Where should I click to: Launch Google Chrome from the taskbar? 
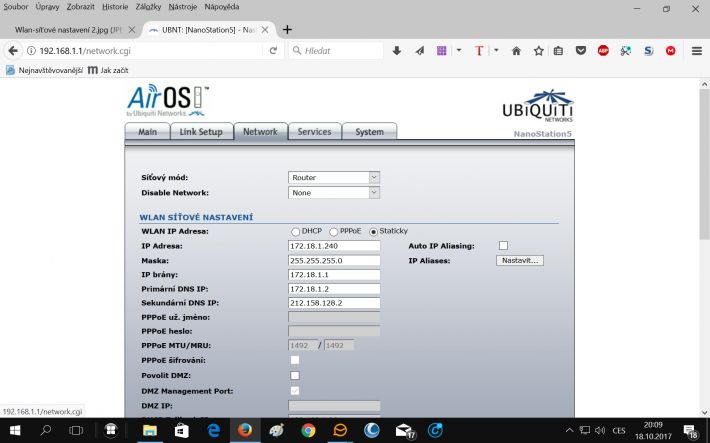point(308,430)
